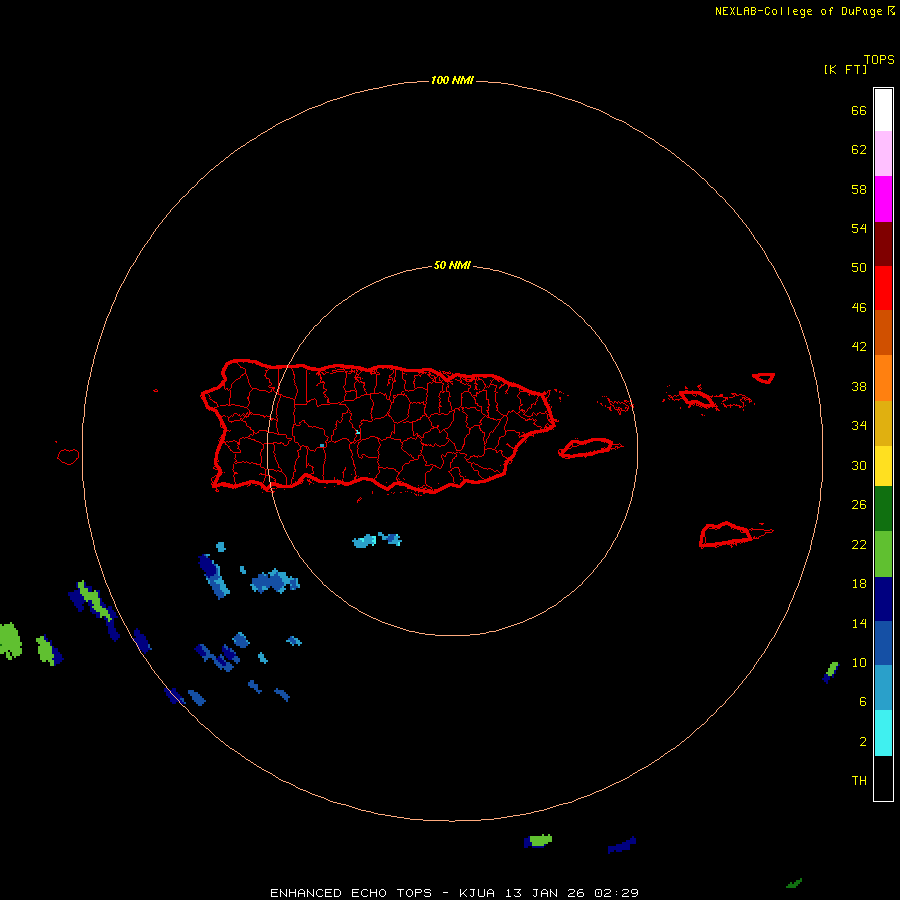Click the gold 38 kft legend swatch
The image size is (900, 900).
(883, 423)
